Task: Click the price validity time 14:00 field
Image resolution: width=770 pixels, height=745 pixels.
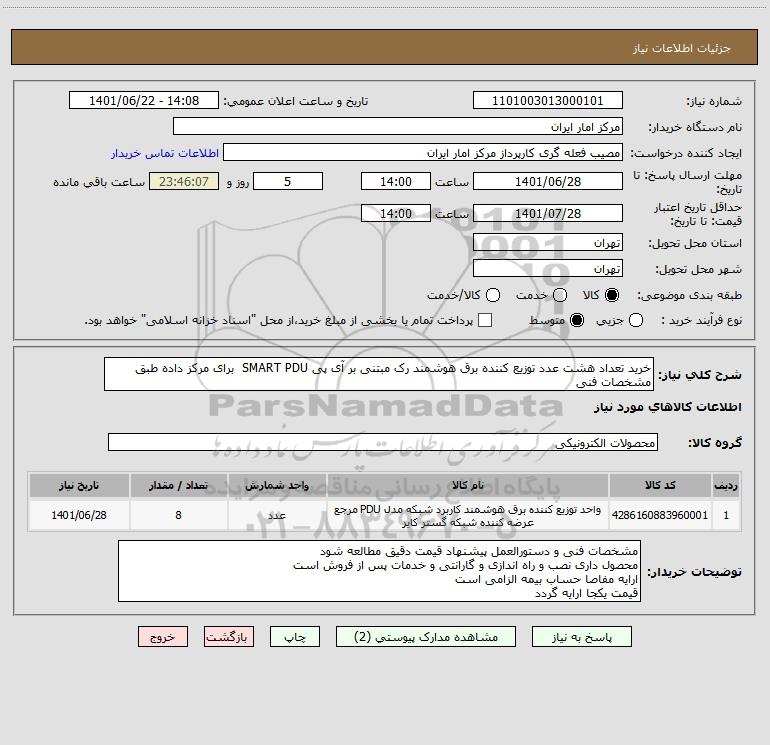Action: (396, 213)
